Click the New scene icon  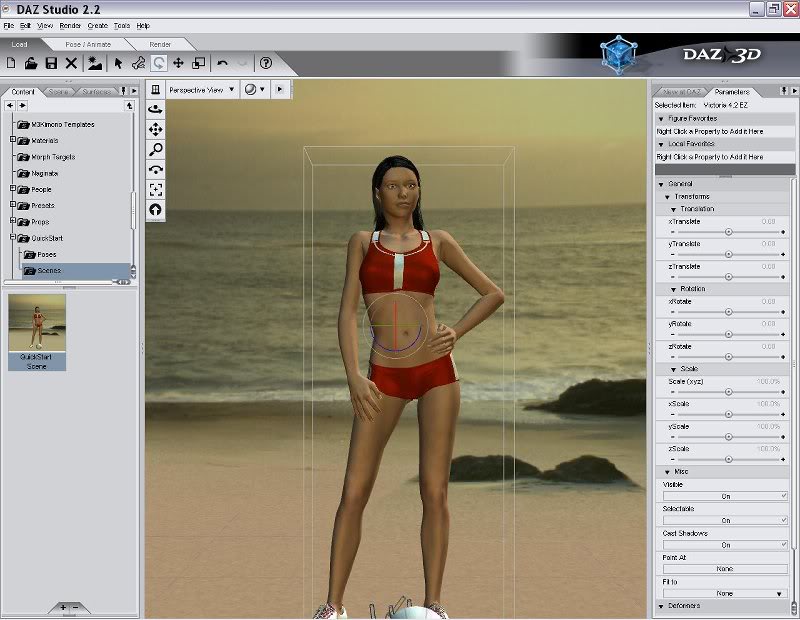[x=11, y=63]
